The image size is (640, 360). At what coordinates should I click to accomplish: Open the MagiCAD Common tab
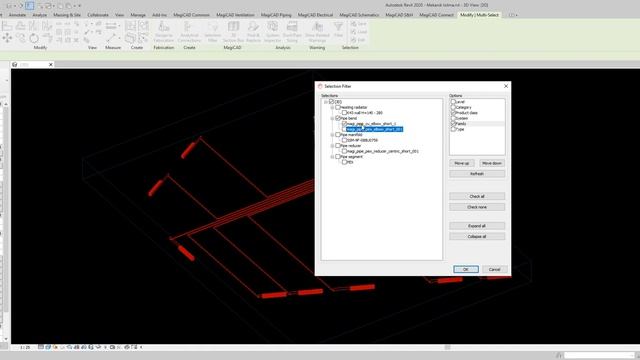point(191,15)
